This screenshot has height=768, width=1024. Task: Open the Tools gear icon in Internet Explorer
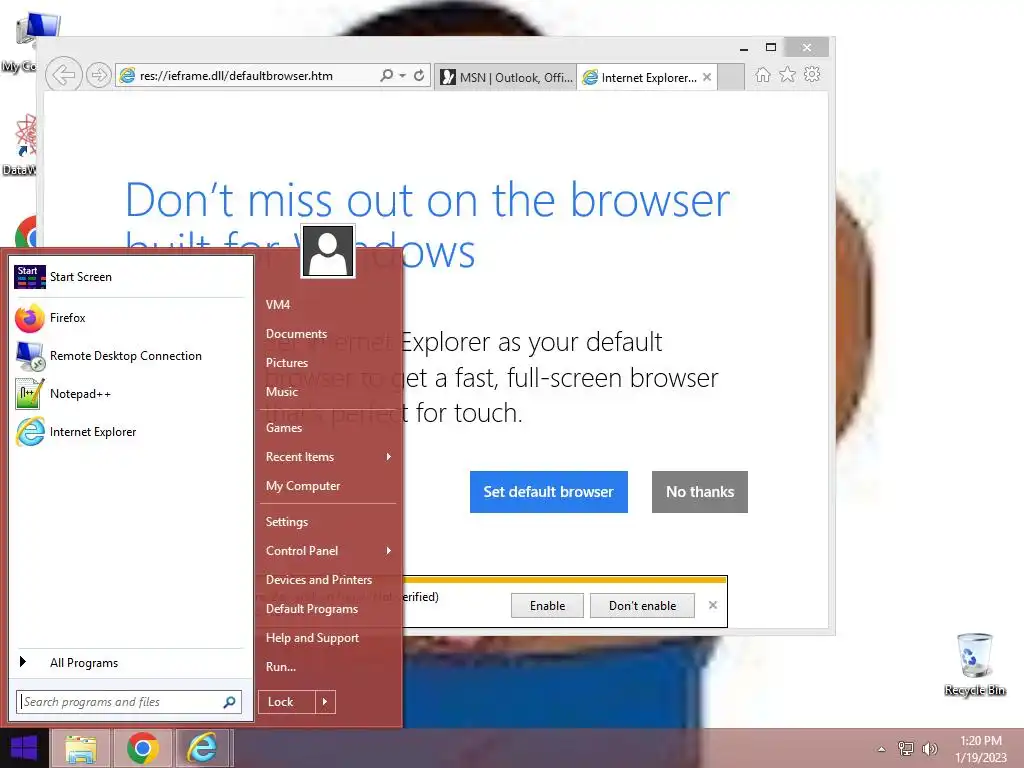click(812, 74)
